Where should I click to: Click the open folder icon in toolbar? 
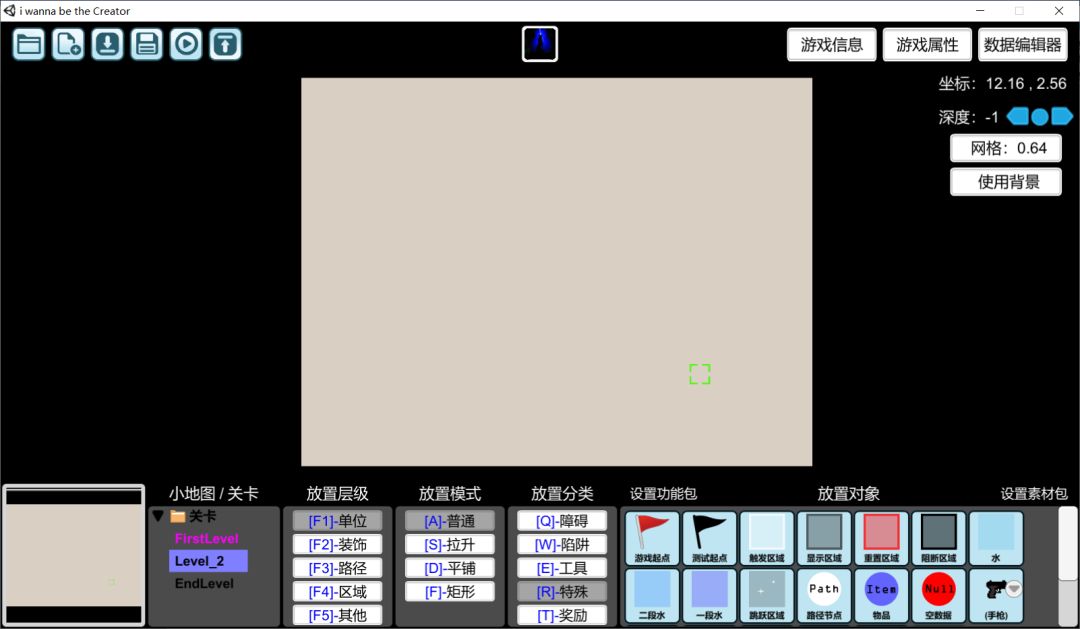(29, 44)
